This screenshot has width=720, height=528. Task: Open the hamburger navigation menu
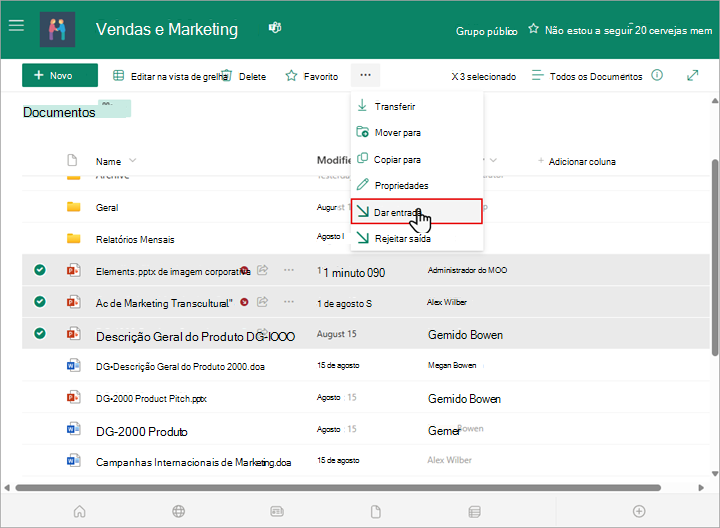point(16,26)
